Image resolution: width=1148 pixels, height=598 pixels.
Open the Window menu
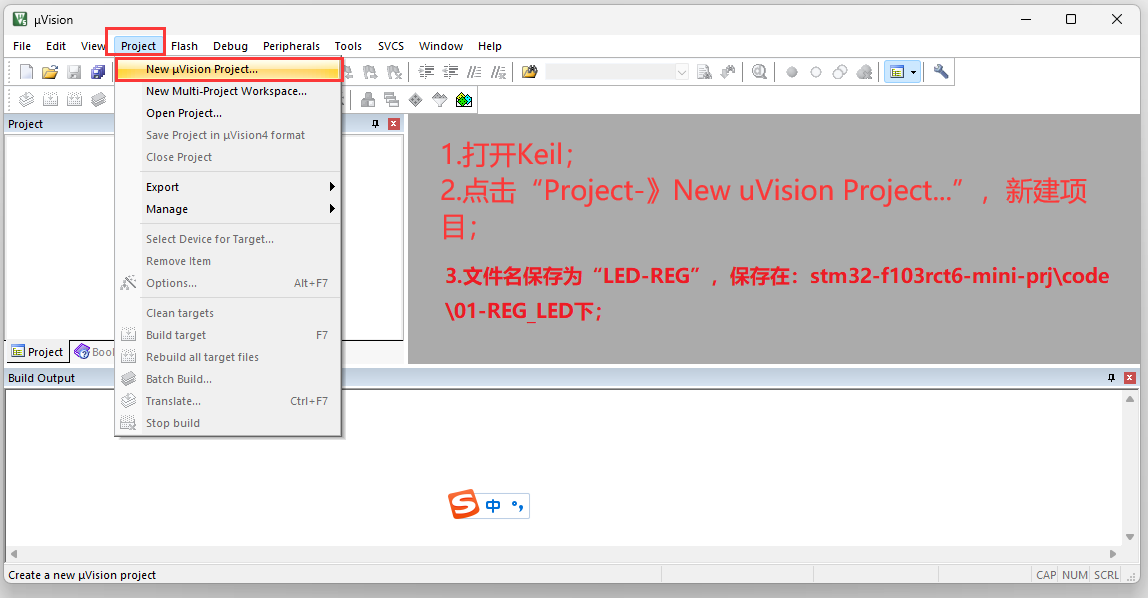[x=441, y=46]
